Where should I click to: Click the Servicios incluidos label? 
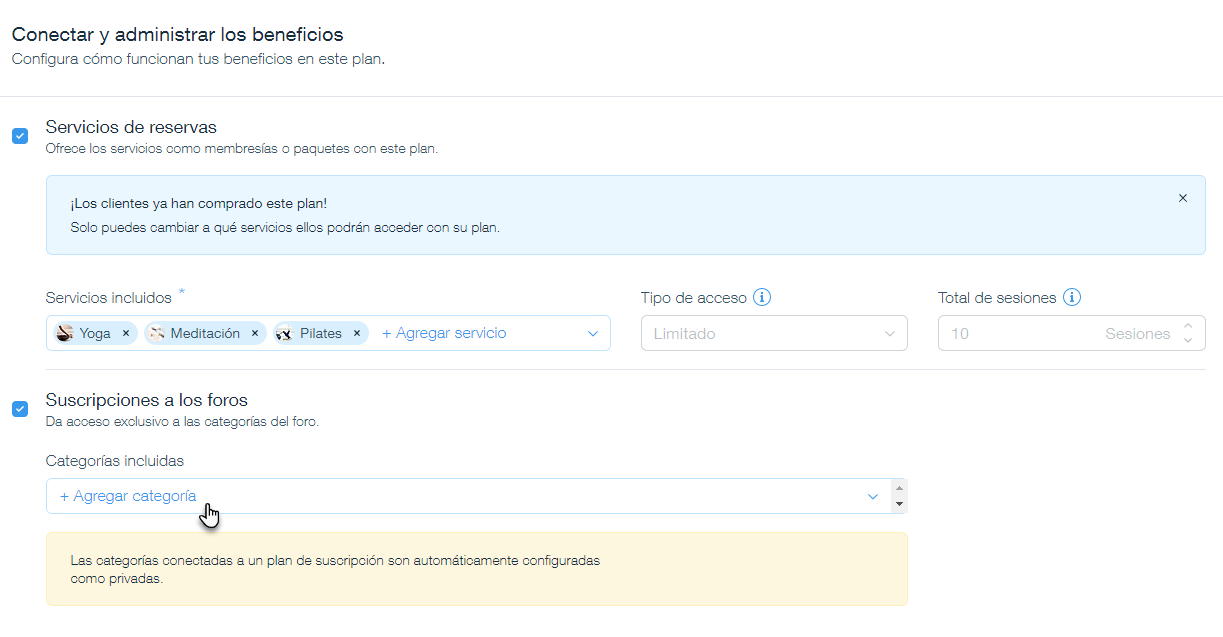[x=109, y=298]
